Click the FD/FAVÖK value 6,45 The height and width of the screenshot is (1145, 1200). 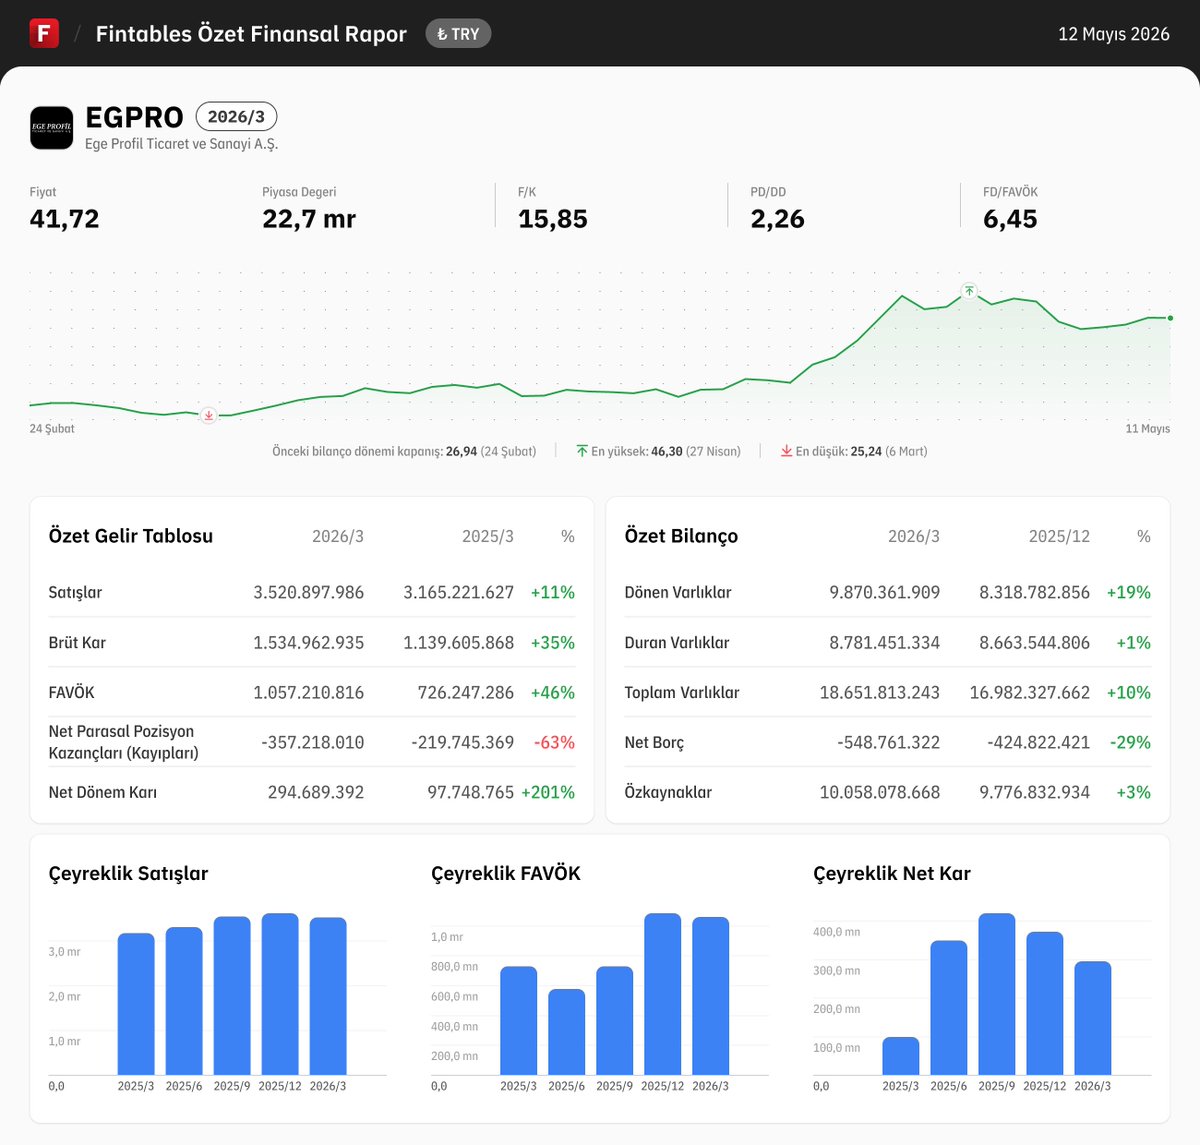(x=1010, y=219)
